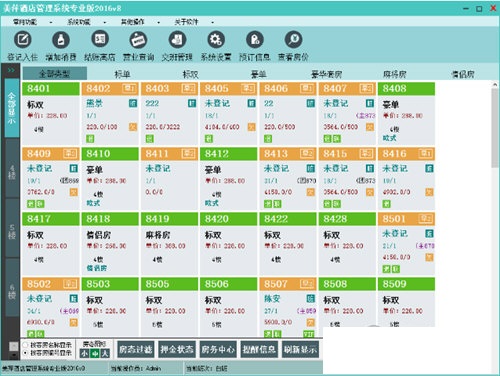The height and width of the screenshot is (376, 500).
Task: Select 全部显示 in the floor sidebar
Action: pos(12,108)
